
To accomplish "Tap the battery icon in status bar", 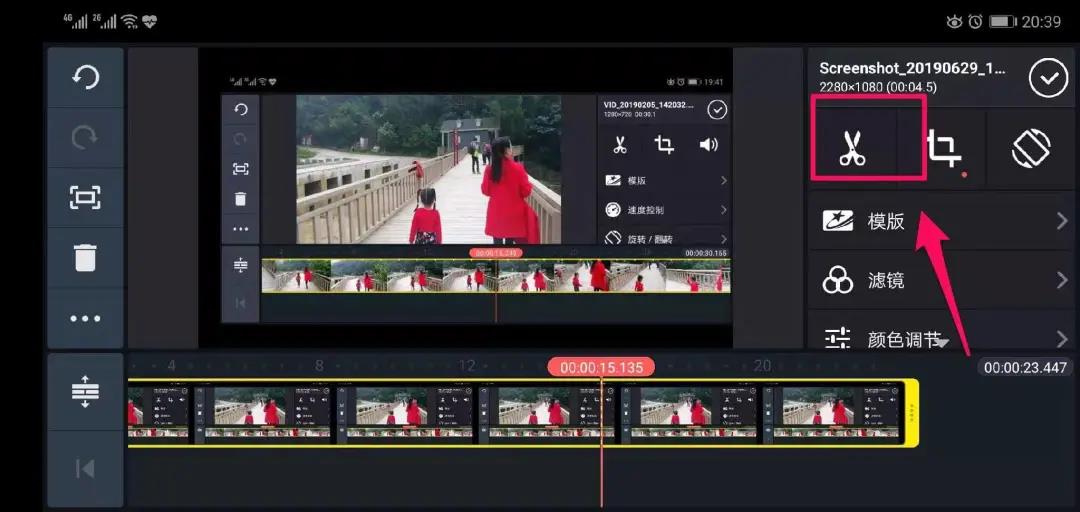I will (x=1003, y=22).
